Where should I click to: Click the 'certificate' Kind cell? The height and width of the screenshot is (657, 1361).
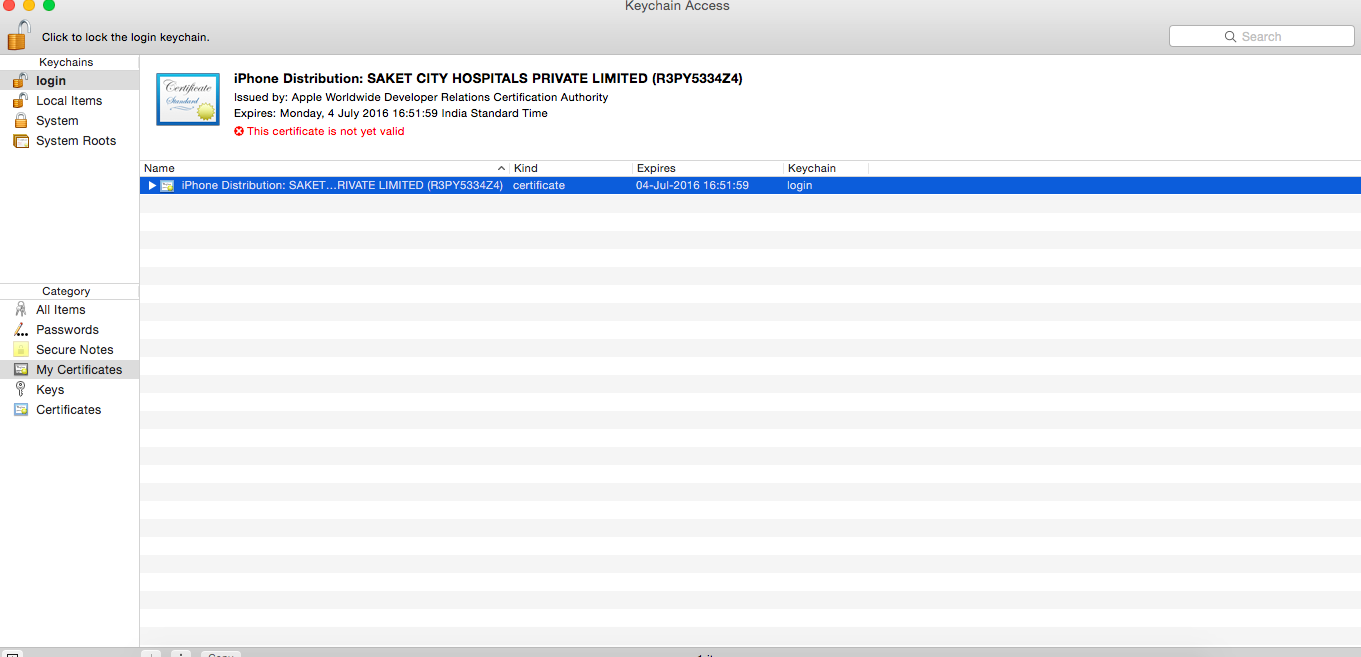(539, 185)
